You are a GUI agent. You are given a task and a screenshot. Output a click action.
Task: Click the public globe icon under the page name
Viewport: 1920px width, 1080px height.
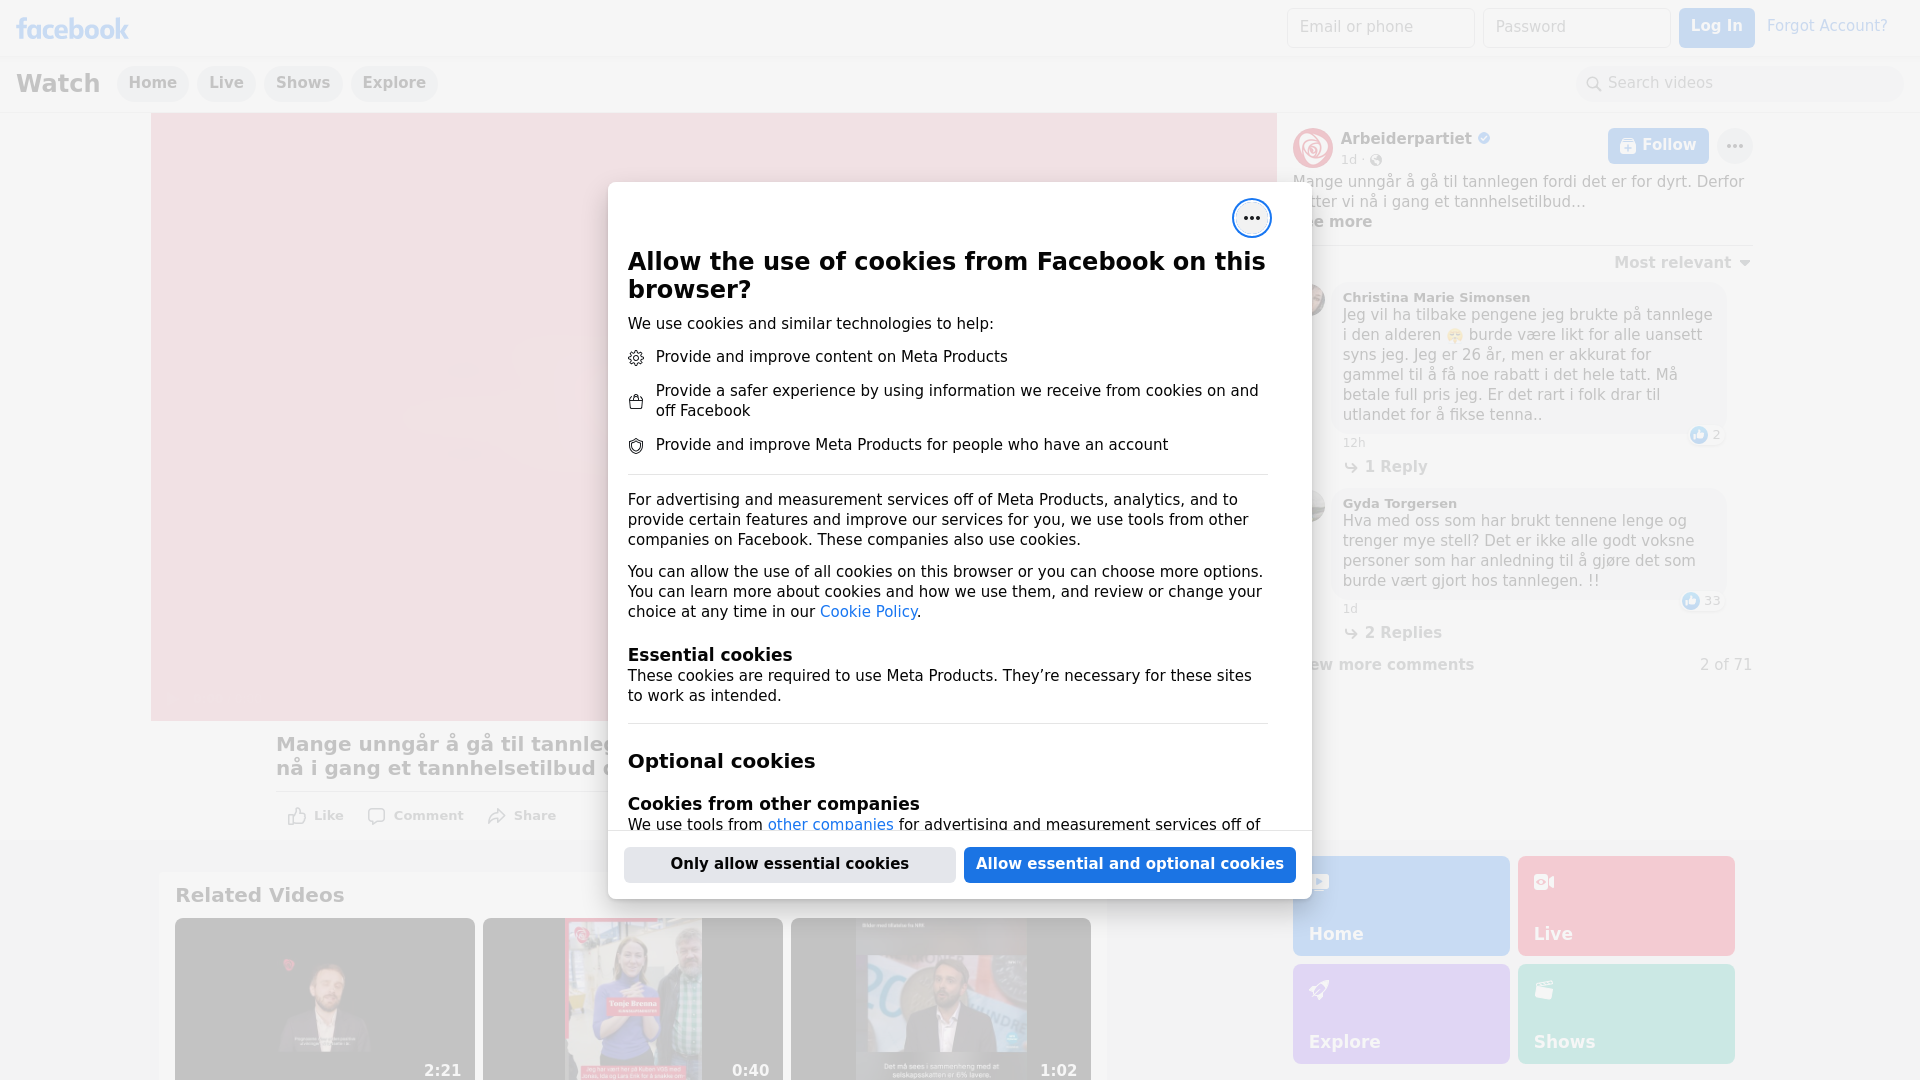point(1376,160)
